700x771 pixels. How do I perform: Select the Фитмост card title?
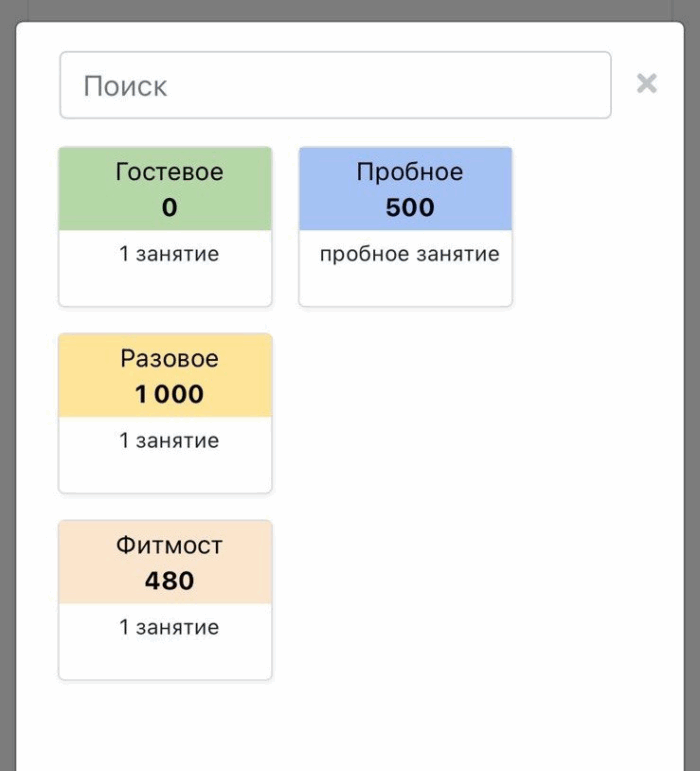[169, 546]
